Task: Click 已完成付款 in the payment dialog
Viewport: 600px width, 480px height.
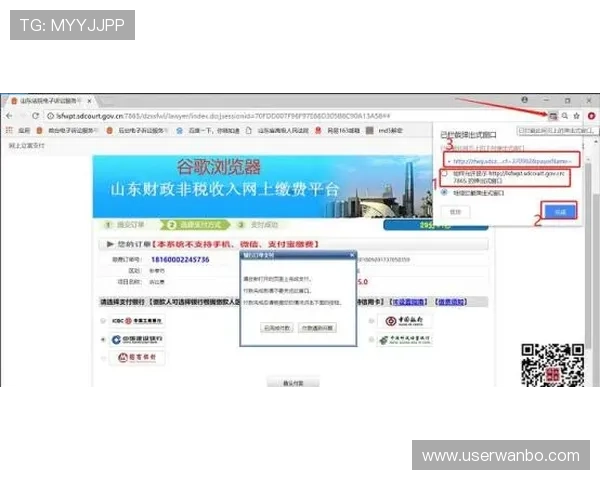Action: tap(277, 328)
